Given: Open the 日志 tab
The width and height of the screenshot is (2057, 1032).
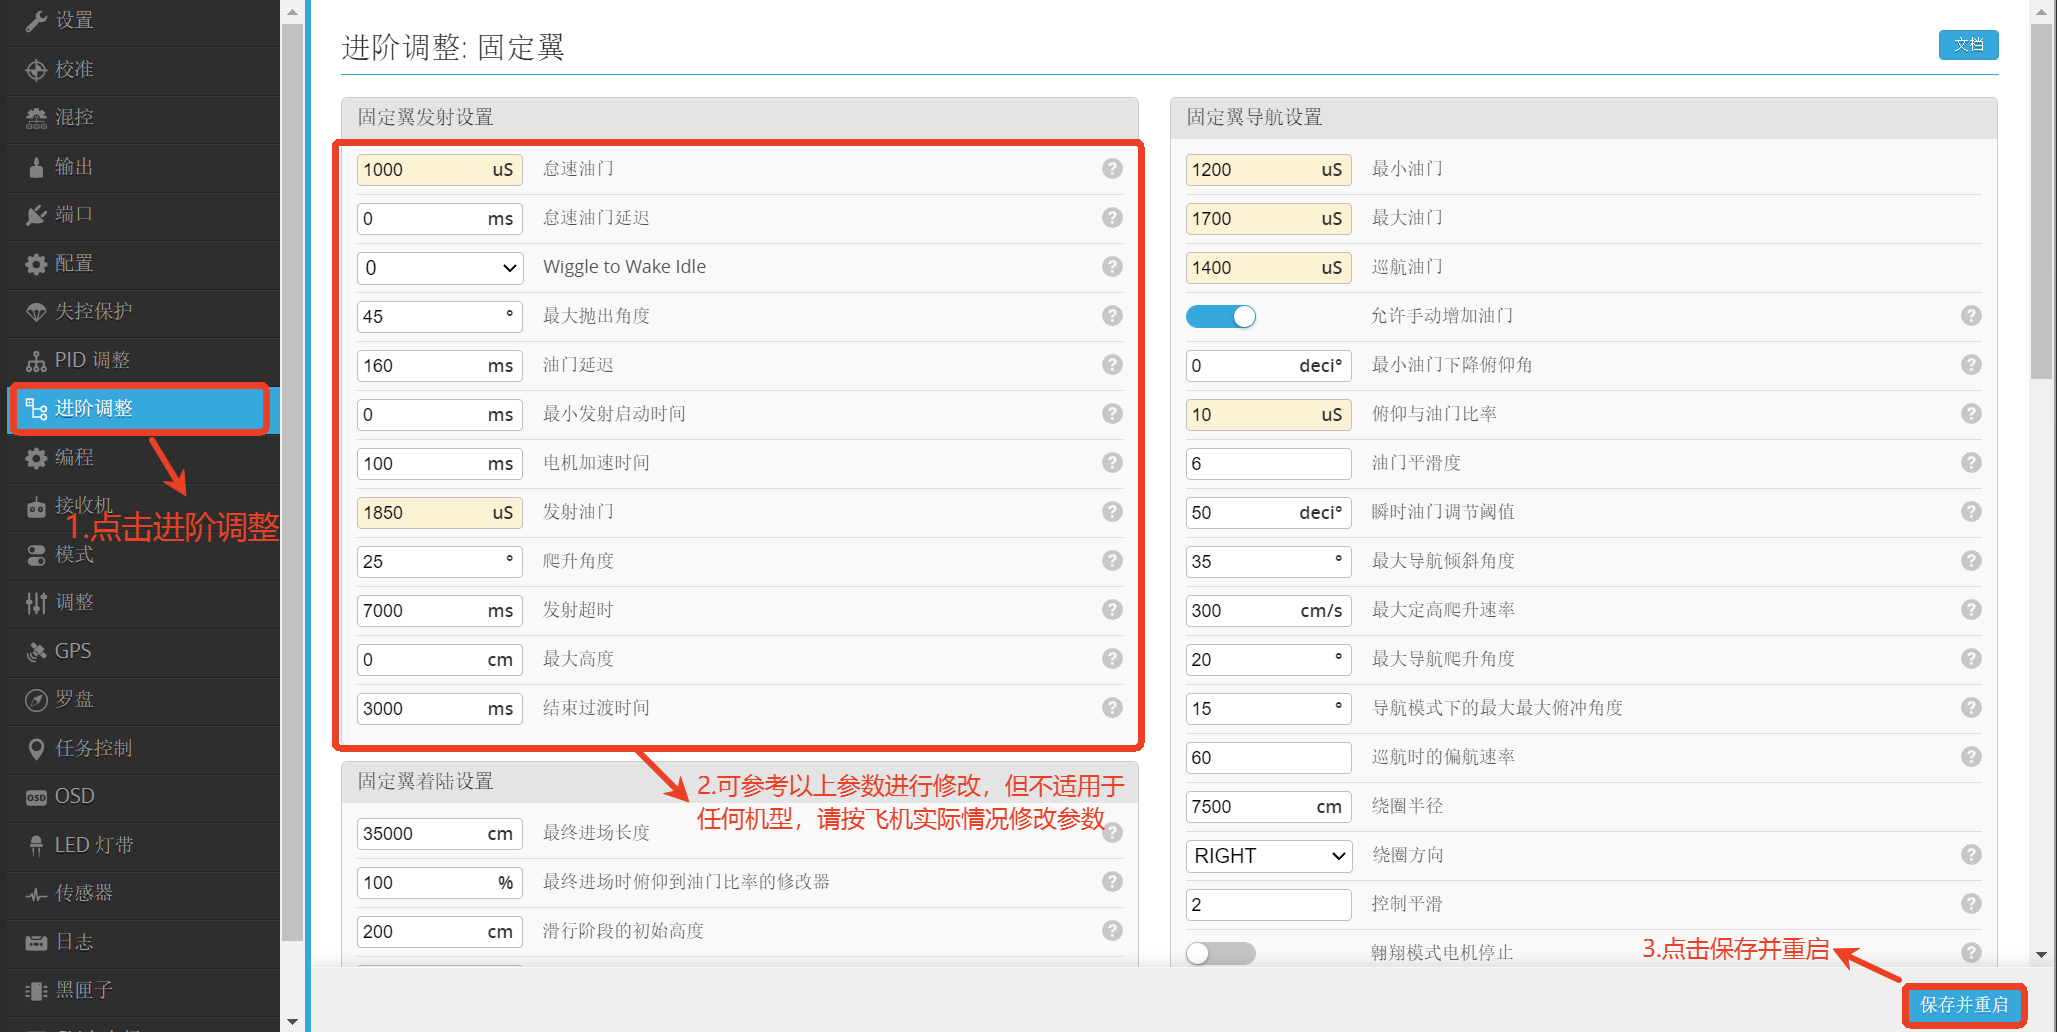Looking at the screenshot, I should pyautogui.click(x=143, y=943).
